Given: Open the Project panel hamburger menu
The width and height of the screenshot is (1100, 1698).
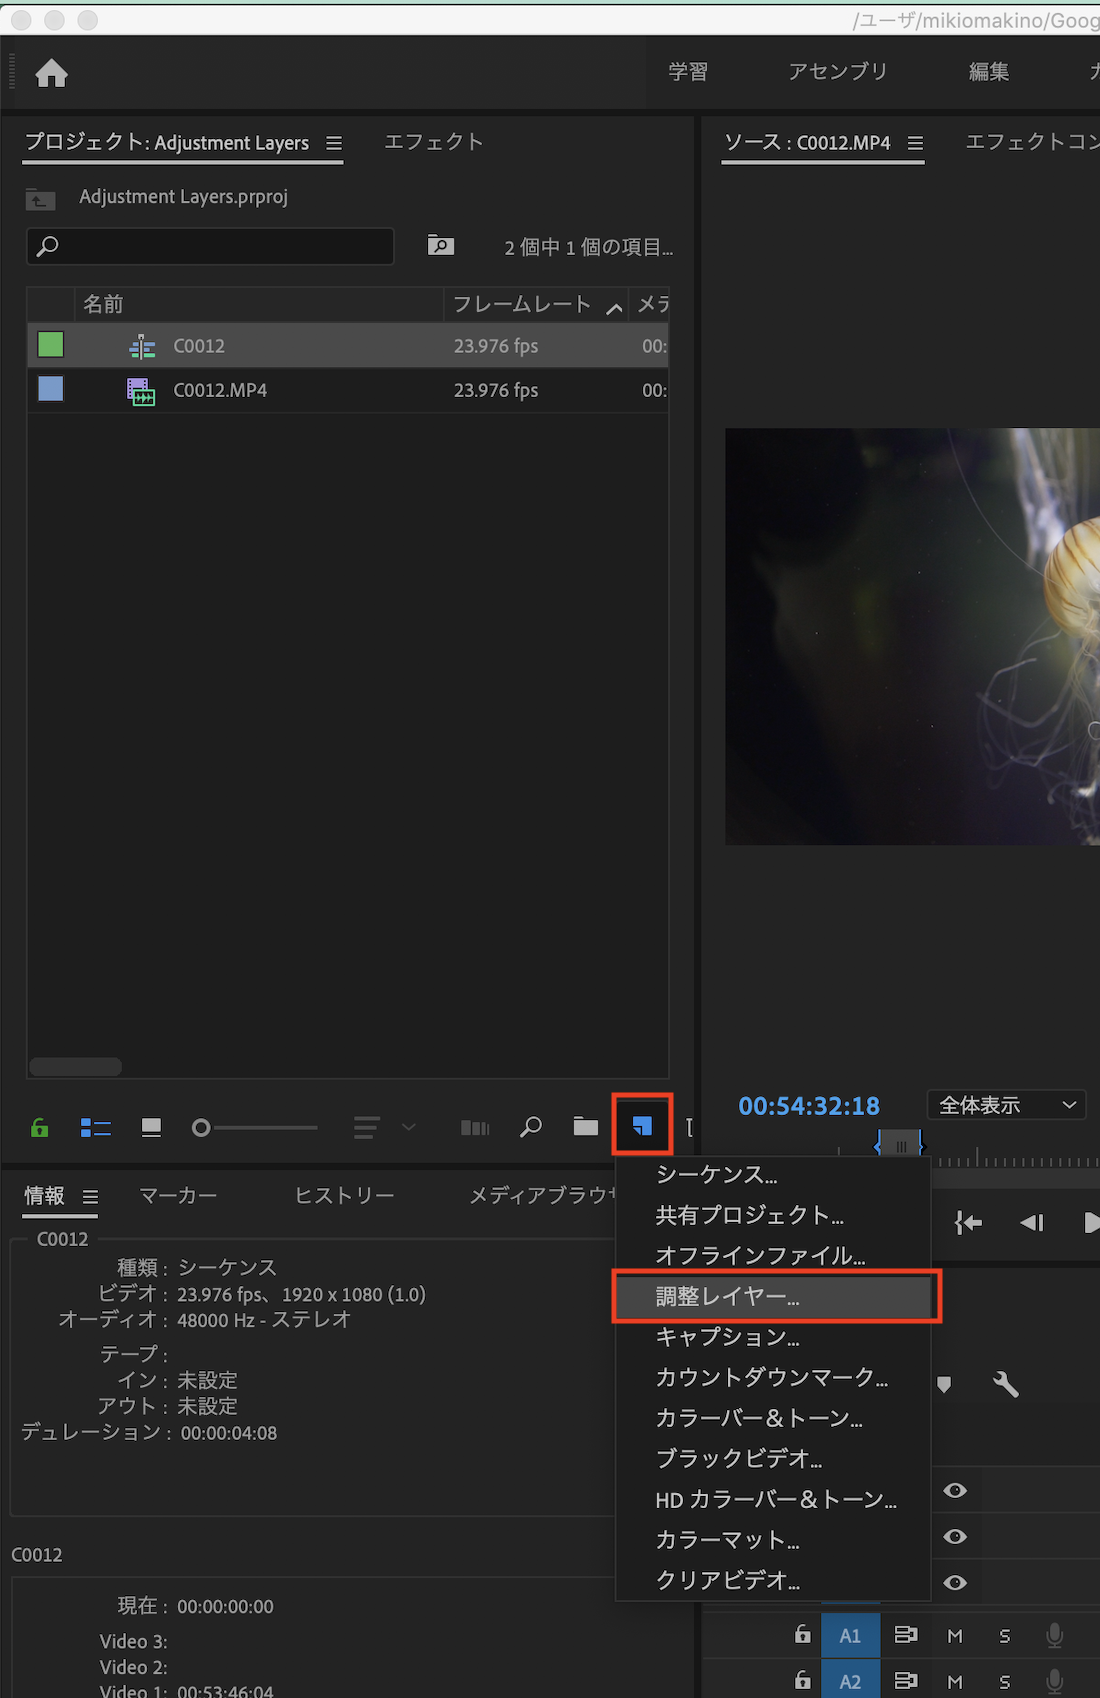Looking at the screenshot, I should point(334,143).
